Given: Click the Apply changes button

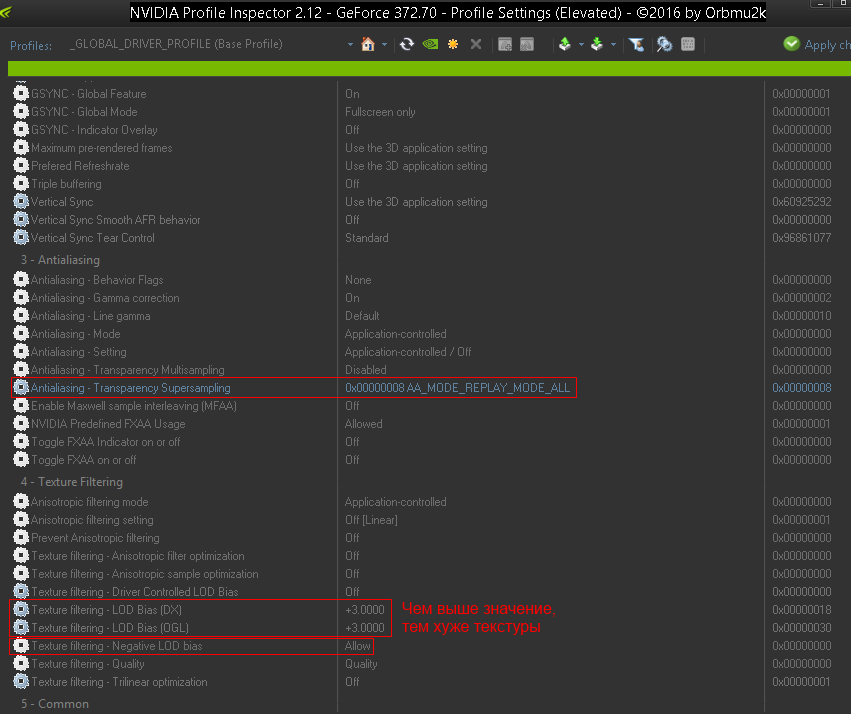Looking at the screenshot, I should click(x=817, y=44).
